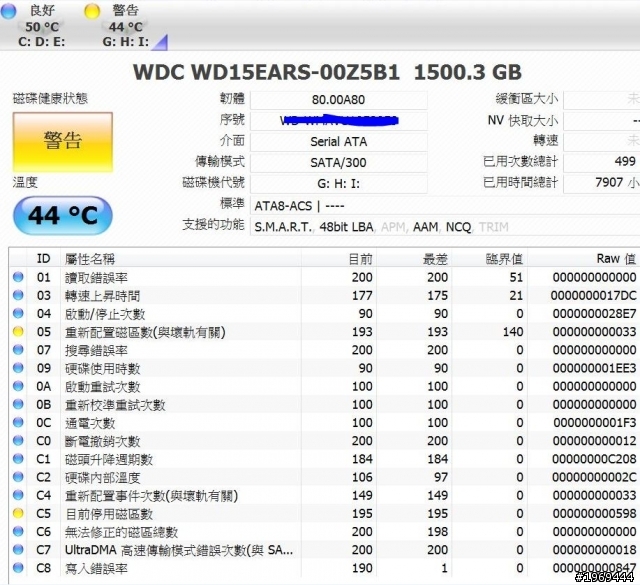Select the 良好 disk C: D: E: tab
This screenshot has width=640, height=585.
coord(35,25)
